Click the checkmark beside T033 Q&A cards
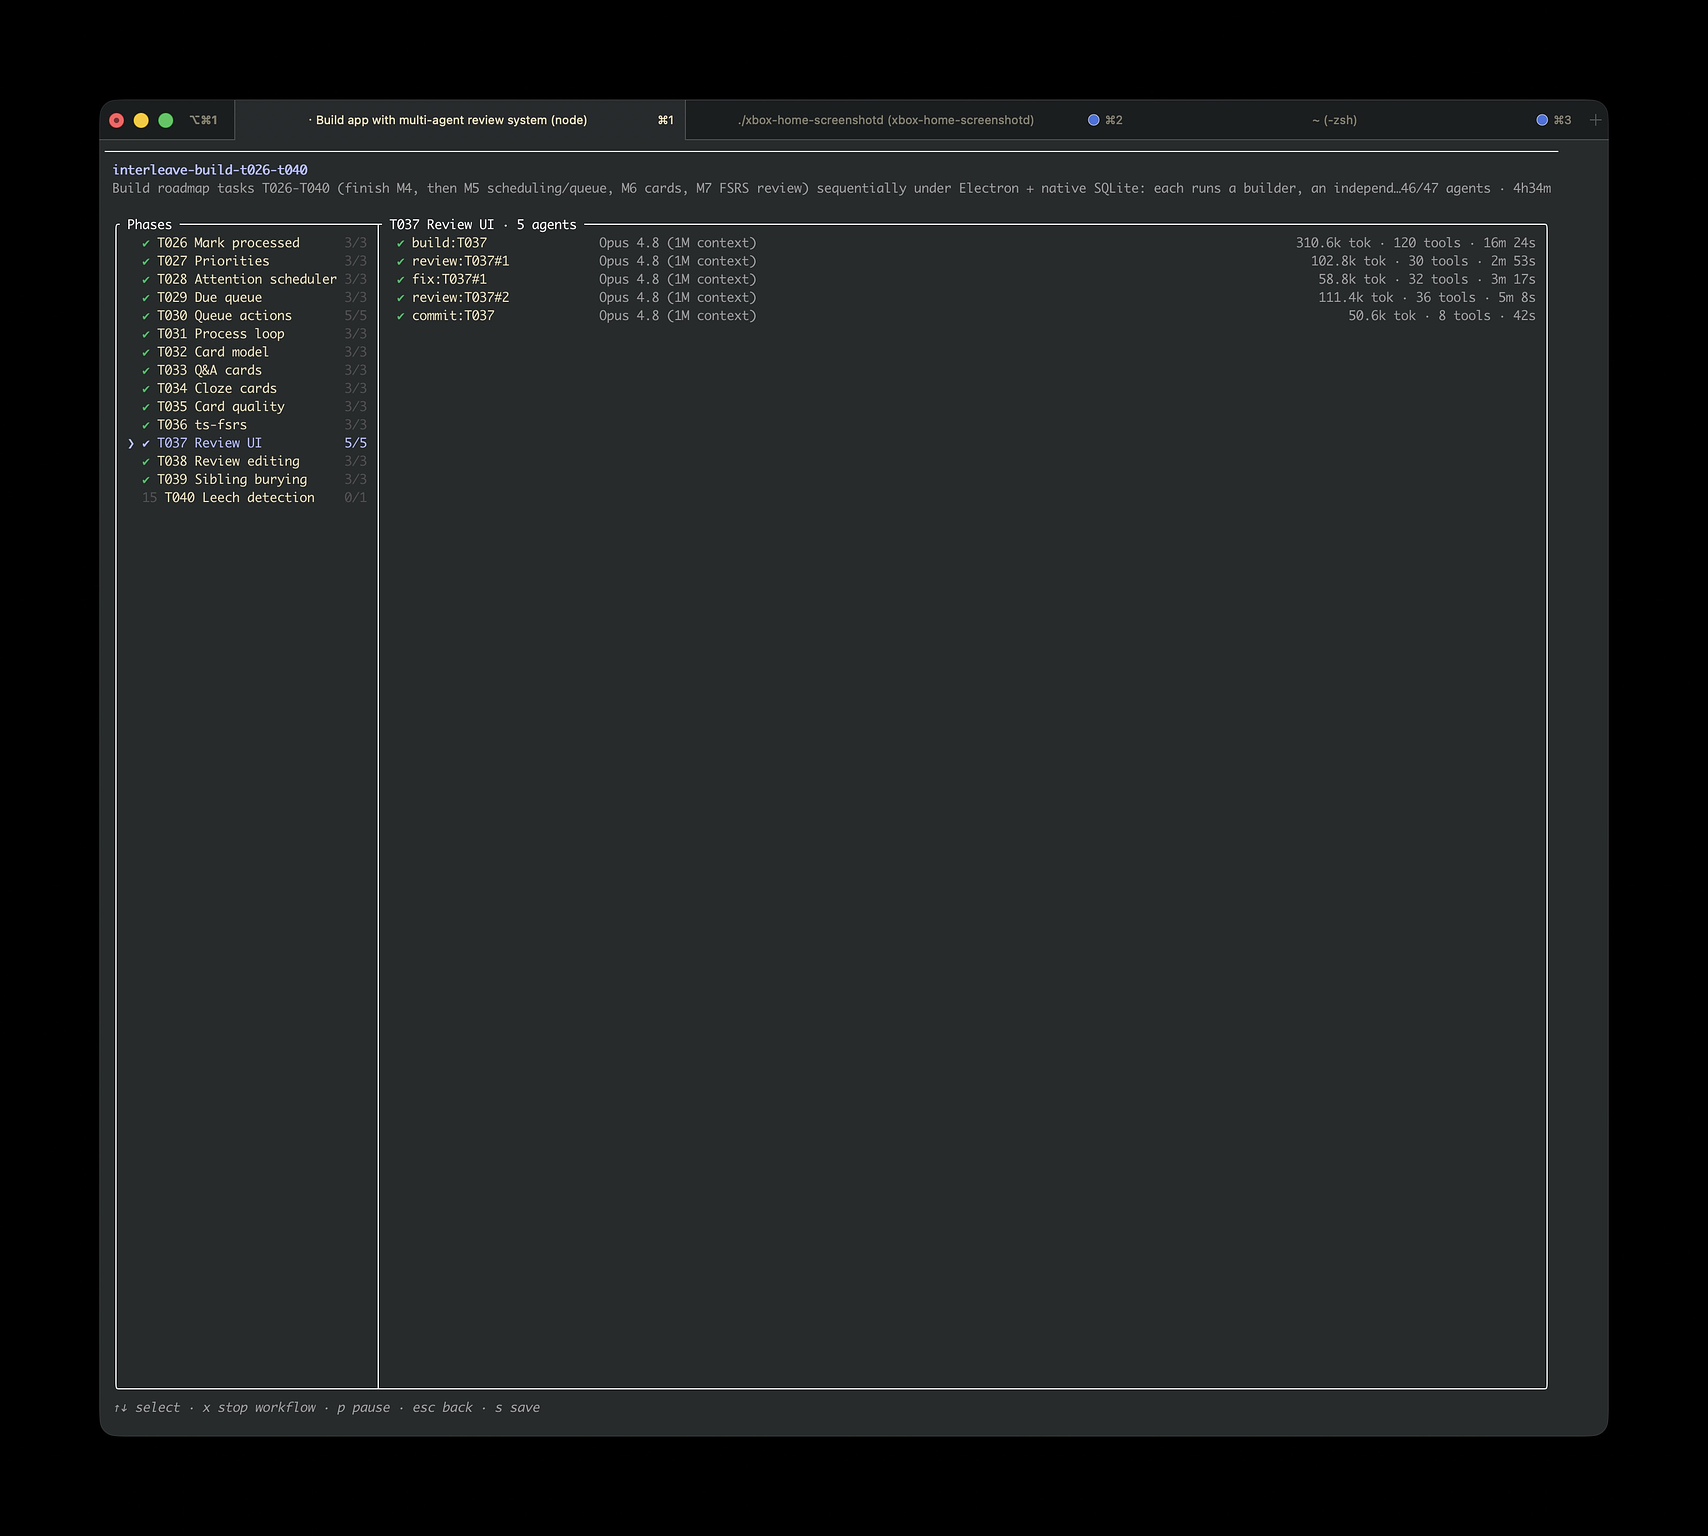This screenshot has width=1708, height=1536. pyautogui.click(x=146, y=370)
